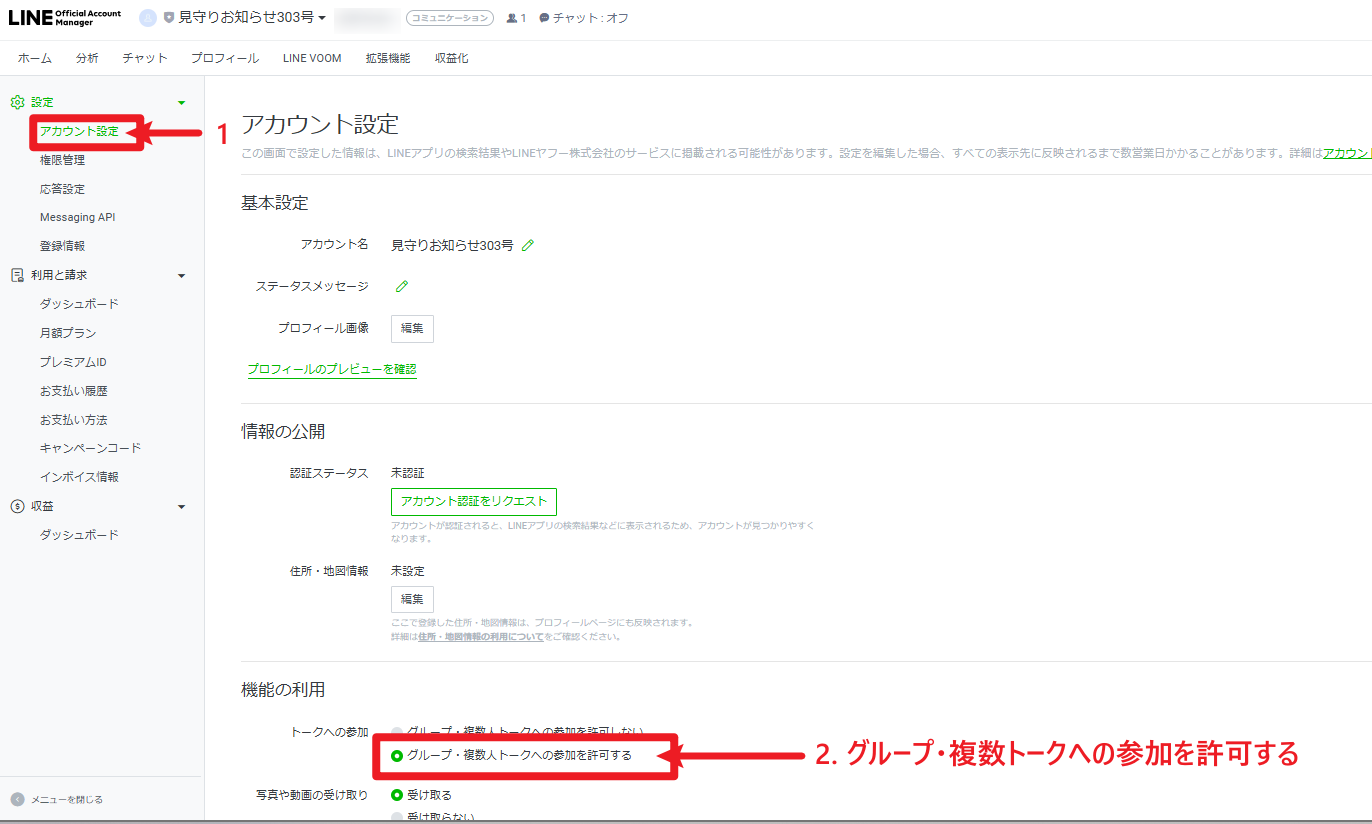Click 編集 button for 住所・地図情報
Viewport: 1372px width, 824px height.
(x=412, y=599)
